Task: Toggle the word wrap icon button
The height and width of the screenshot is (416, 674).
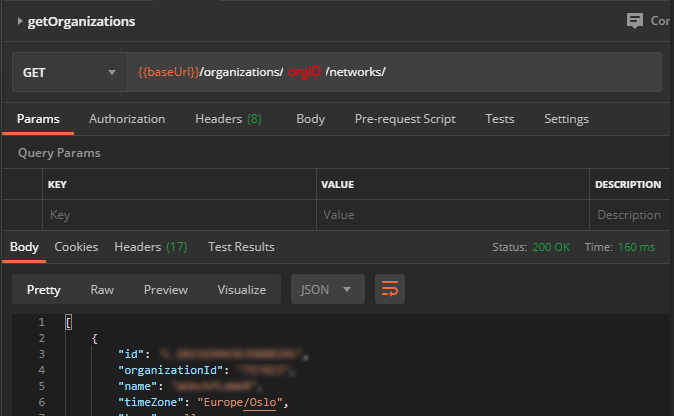Action: [x=390, y=290]
